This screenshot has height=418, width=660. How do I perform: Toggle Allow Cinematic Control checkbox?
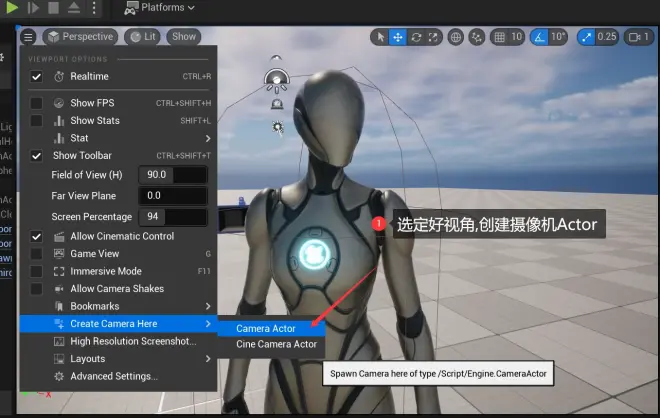(36, 236)
